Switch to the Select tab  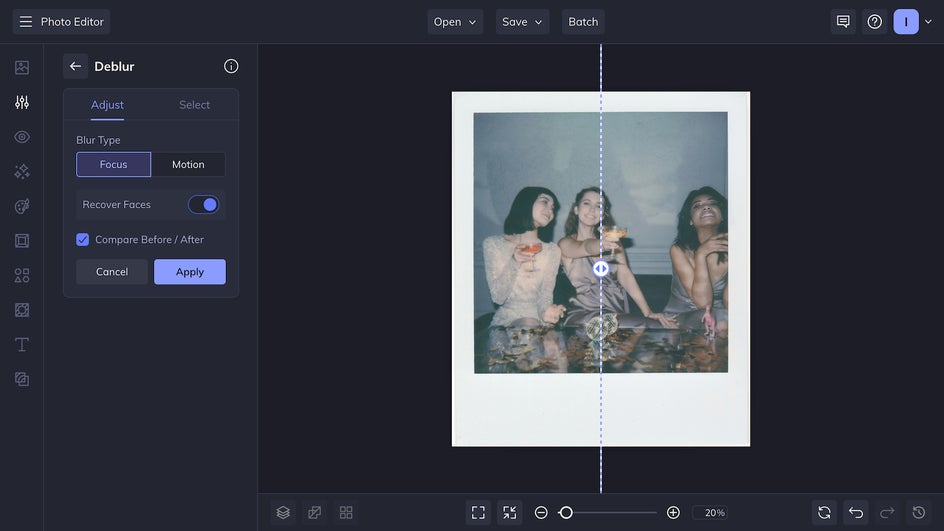(x=194, y=105)
